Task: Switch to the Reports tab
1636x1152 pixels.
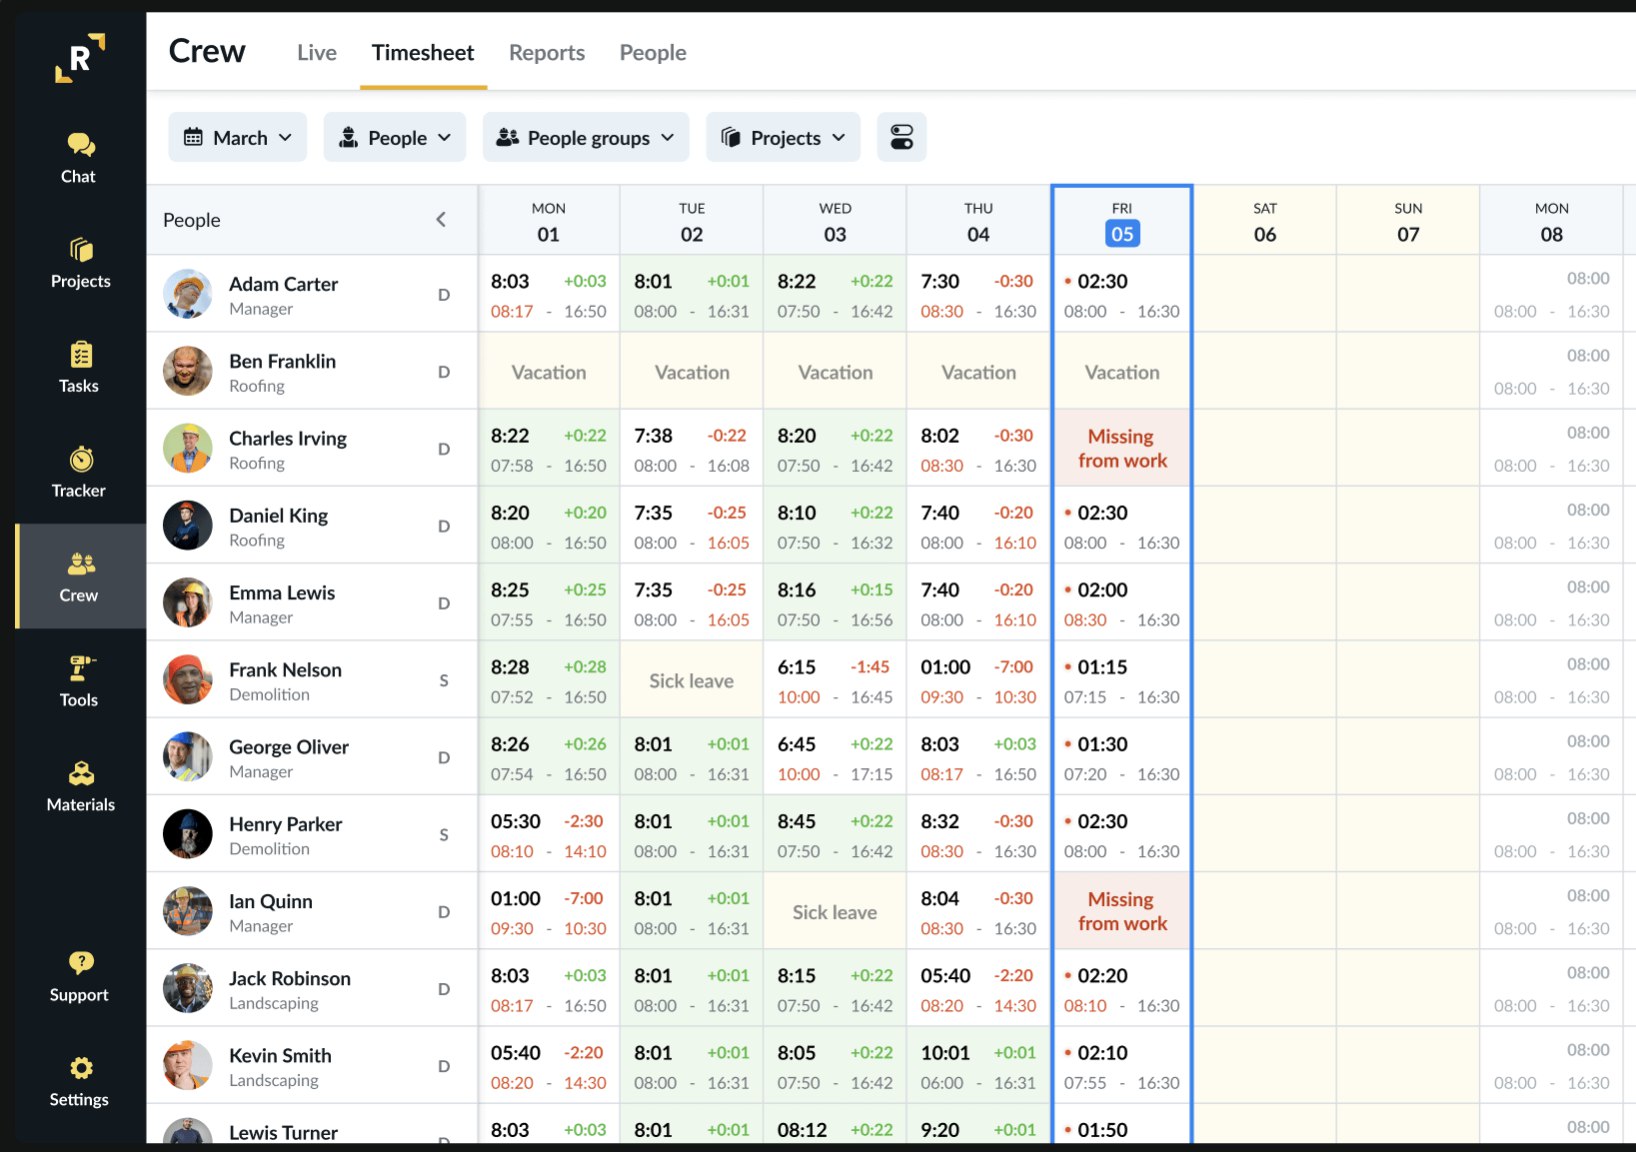Action: (546, 52)
